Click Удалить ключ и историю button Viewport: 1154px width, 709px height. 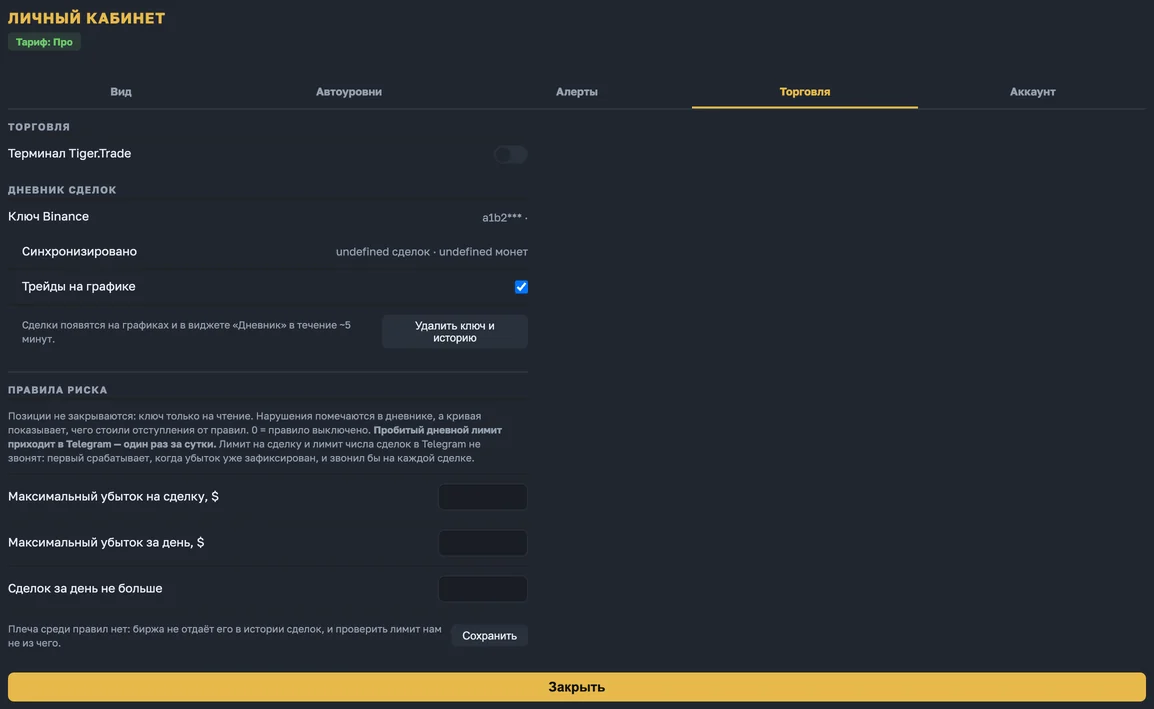click(x=454, y=331)
